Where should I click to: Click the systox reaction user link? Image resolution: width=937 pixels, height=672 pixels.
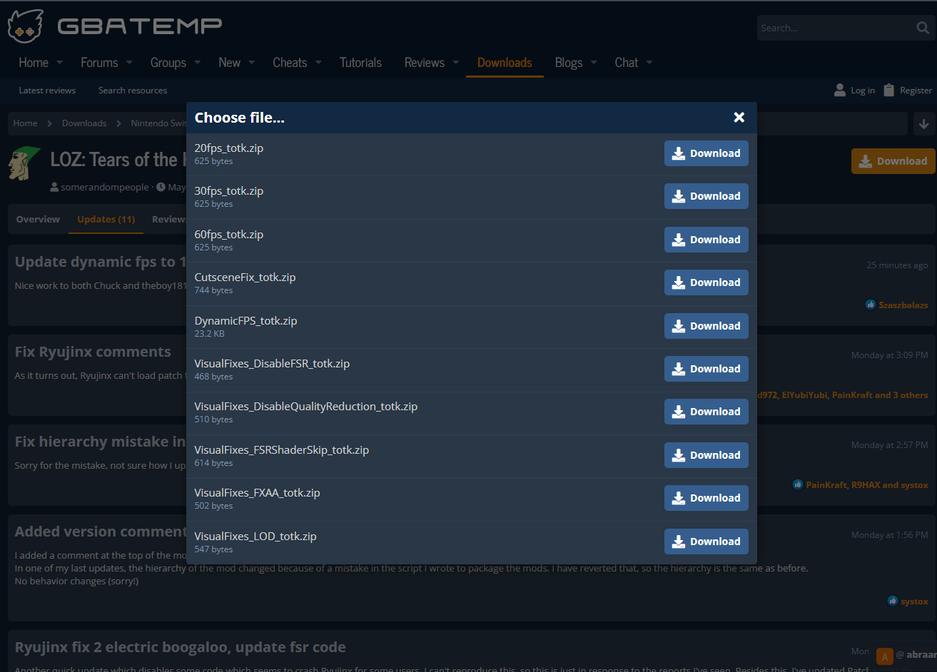914,602
